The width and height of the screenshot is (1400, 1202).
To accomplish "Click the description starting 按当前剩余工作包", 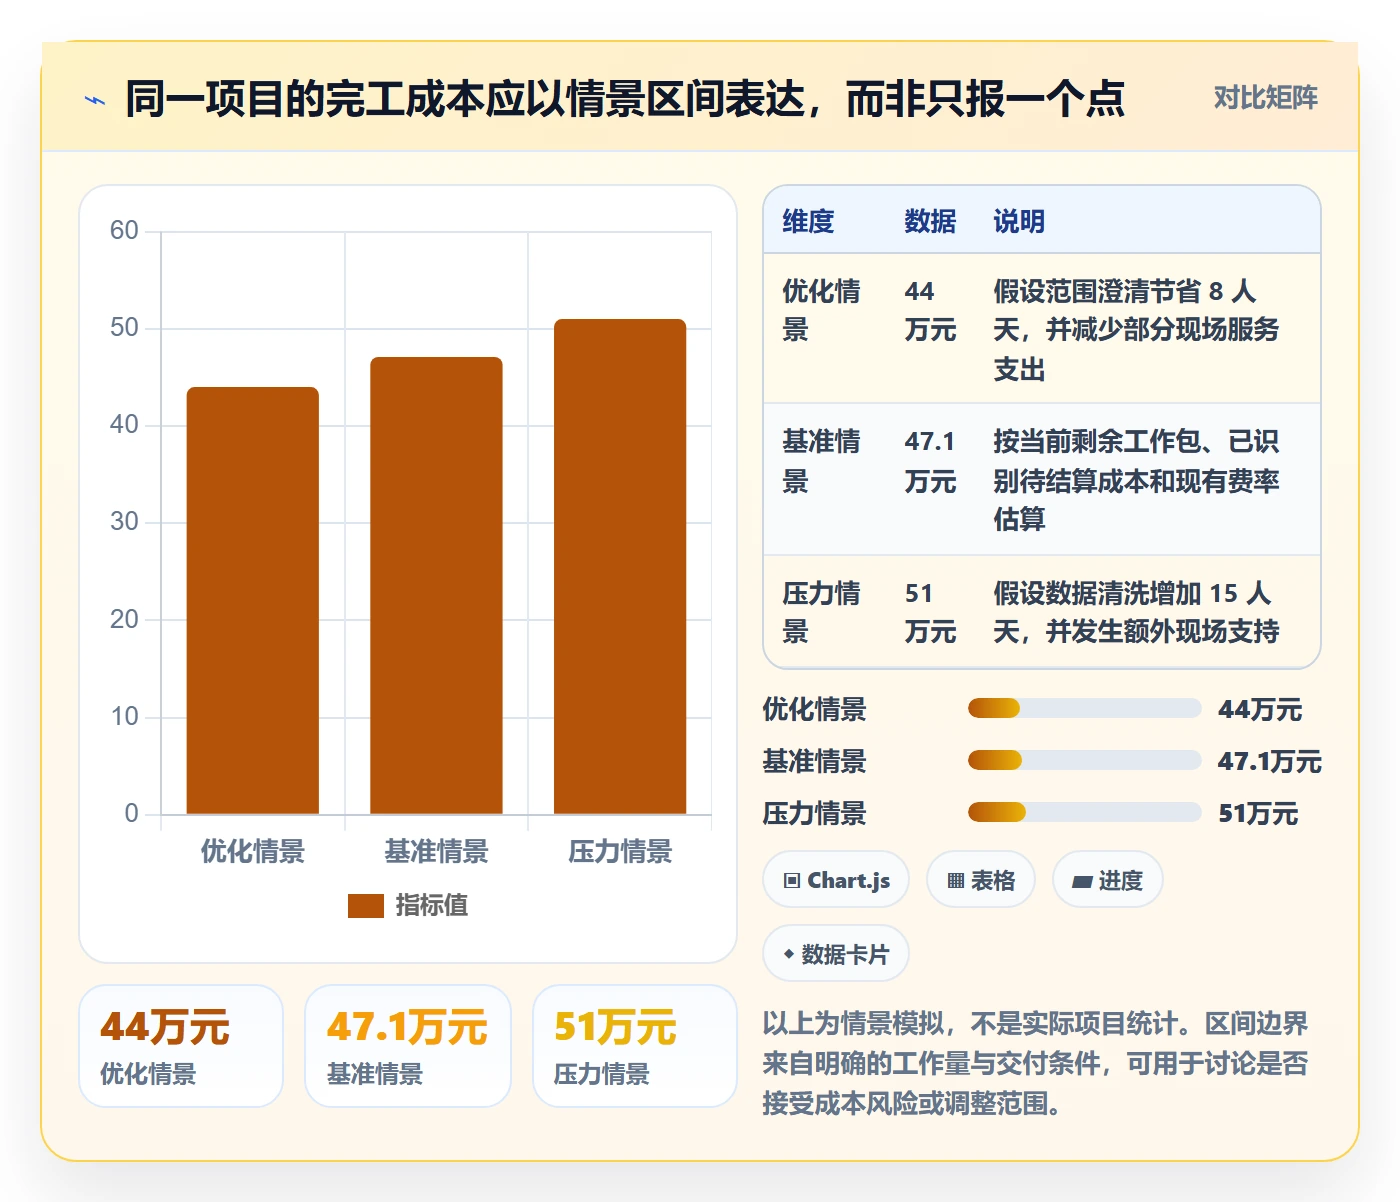I will click(1136, 480).
